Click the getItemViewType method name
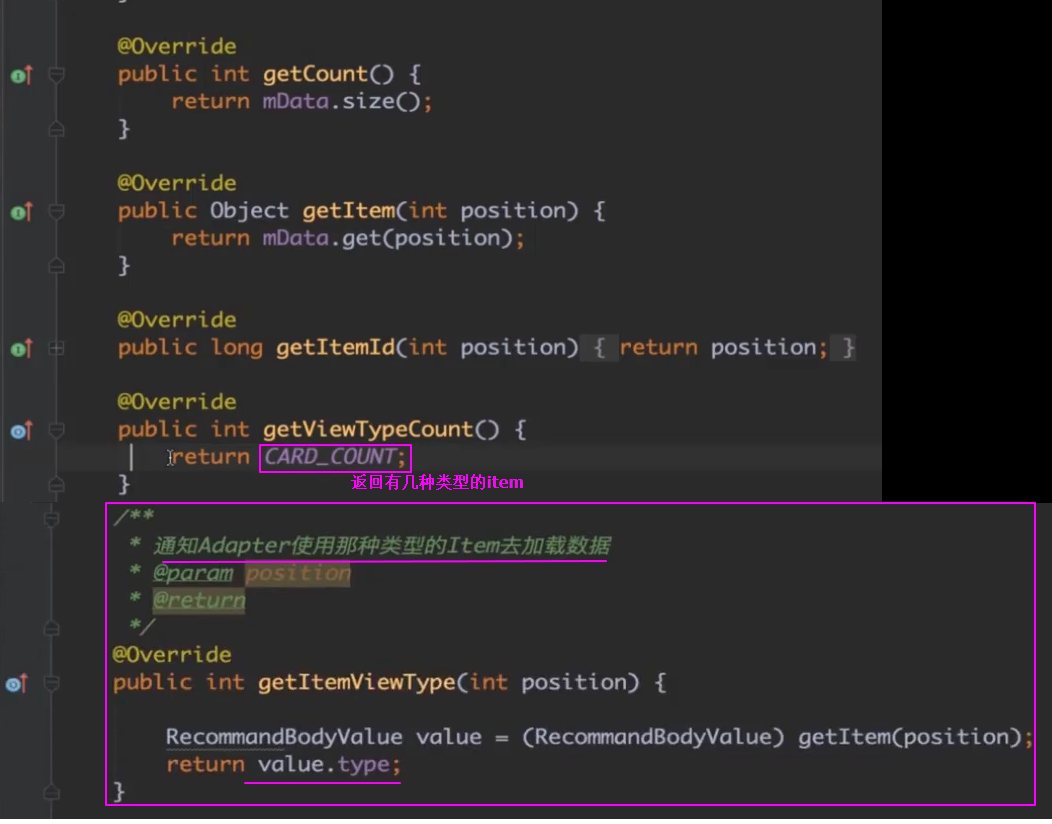Viewport: 1052px width, 824px height. coord(356,682)
